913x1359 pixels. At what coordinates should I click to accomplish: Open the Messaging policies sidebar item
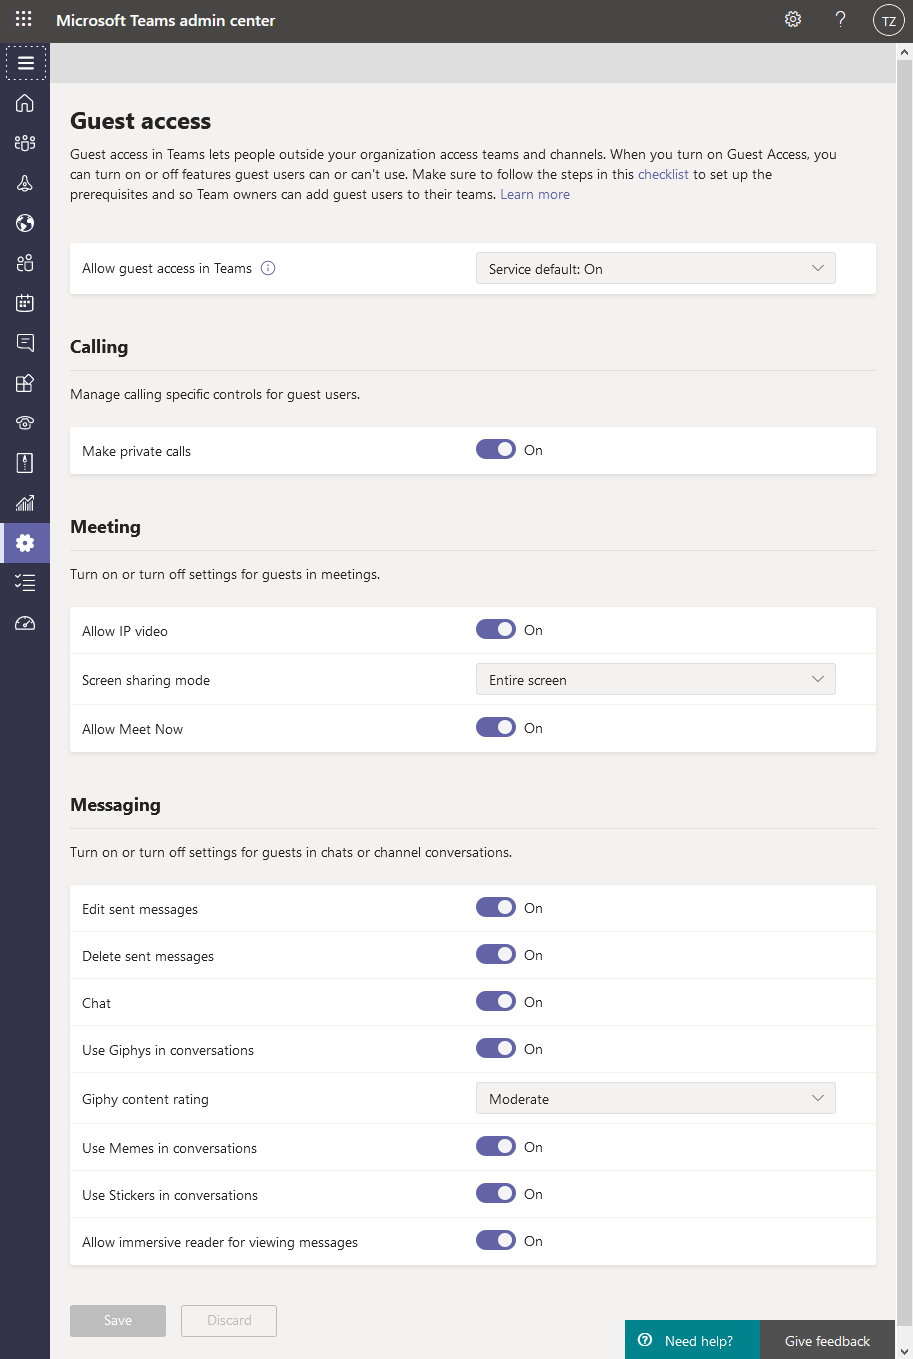(x=25, y=343)
